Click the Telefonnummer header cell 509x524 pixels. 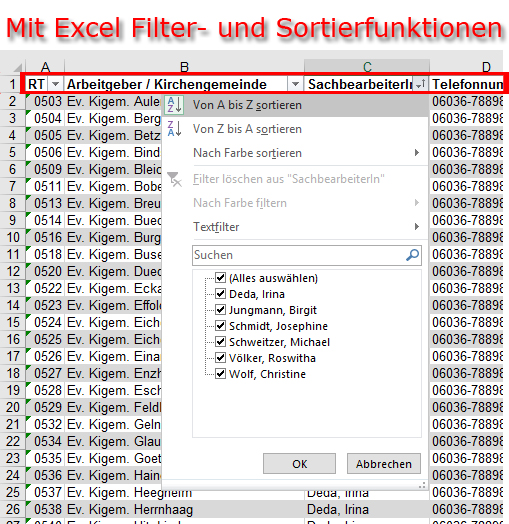467,84
